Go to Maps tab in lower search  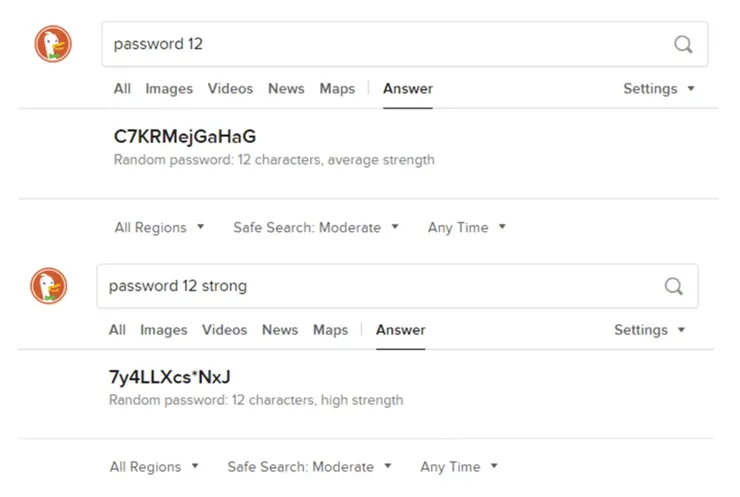point(330,330)
